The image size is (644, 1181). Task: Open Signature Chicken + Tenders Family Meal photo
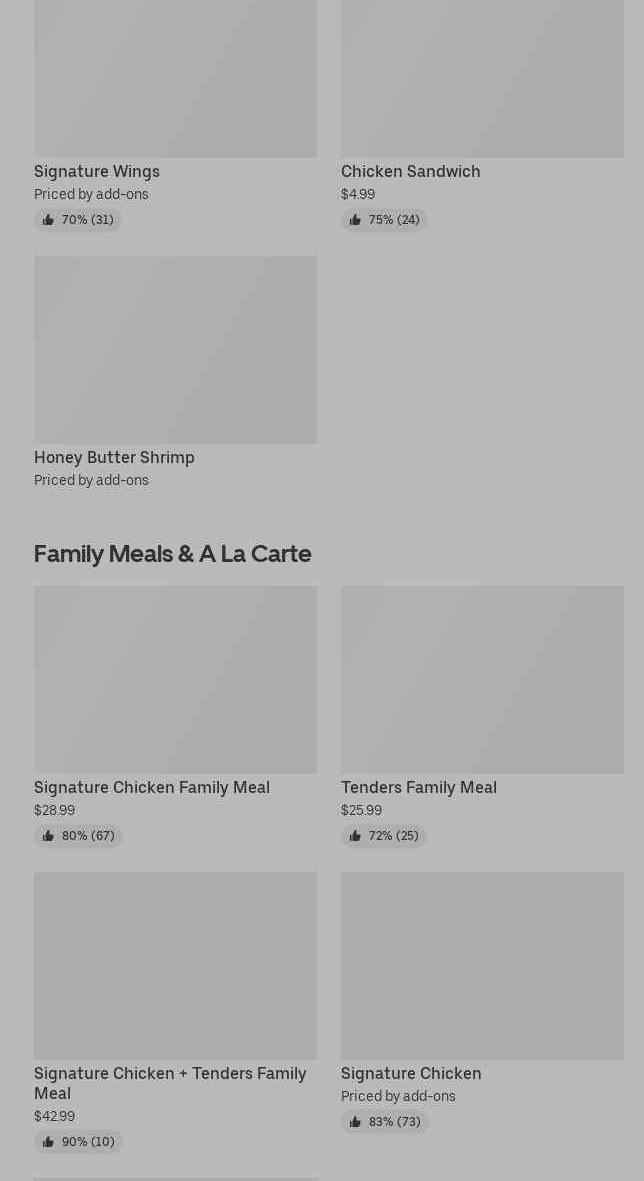[175, 966]
